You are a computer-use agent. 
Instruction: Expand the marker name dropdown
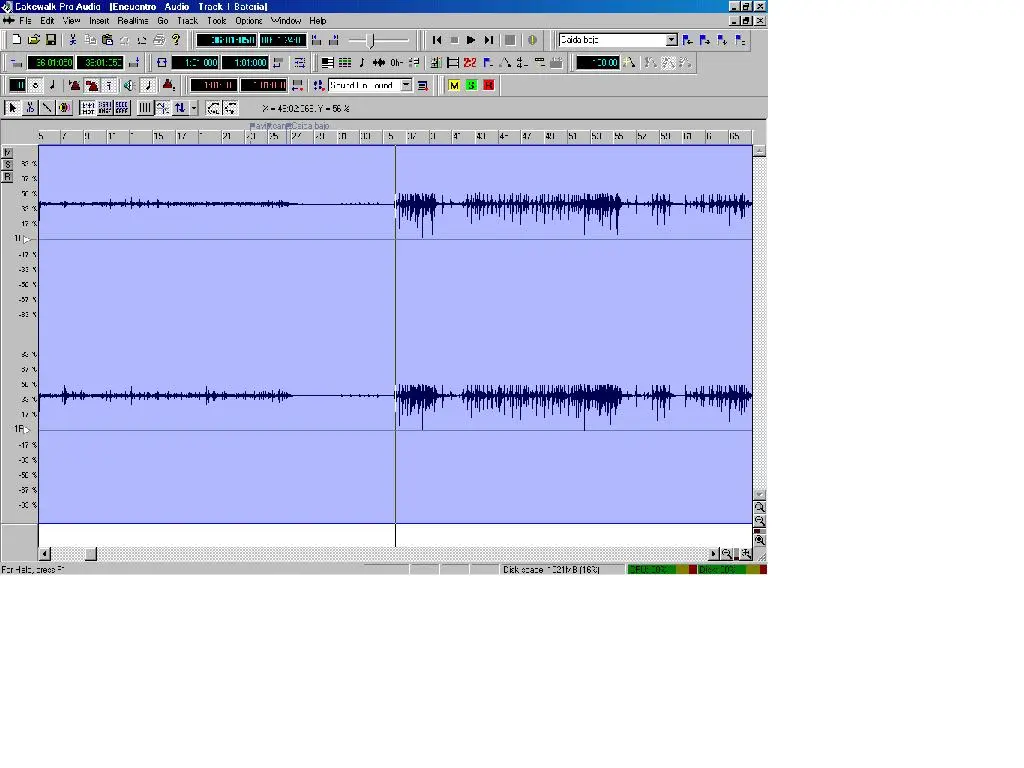click(x=672, y=40)
